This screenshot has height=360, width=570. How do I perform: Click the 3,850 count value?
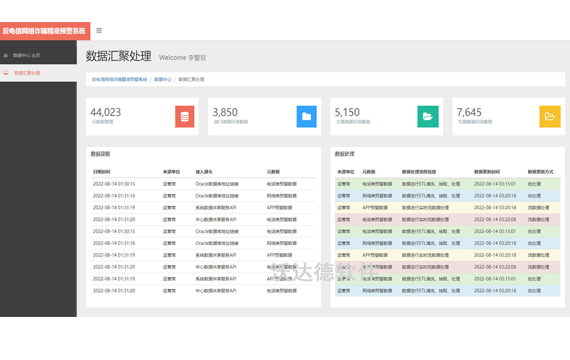[x=225, y=112]
